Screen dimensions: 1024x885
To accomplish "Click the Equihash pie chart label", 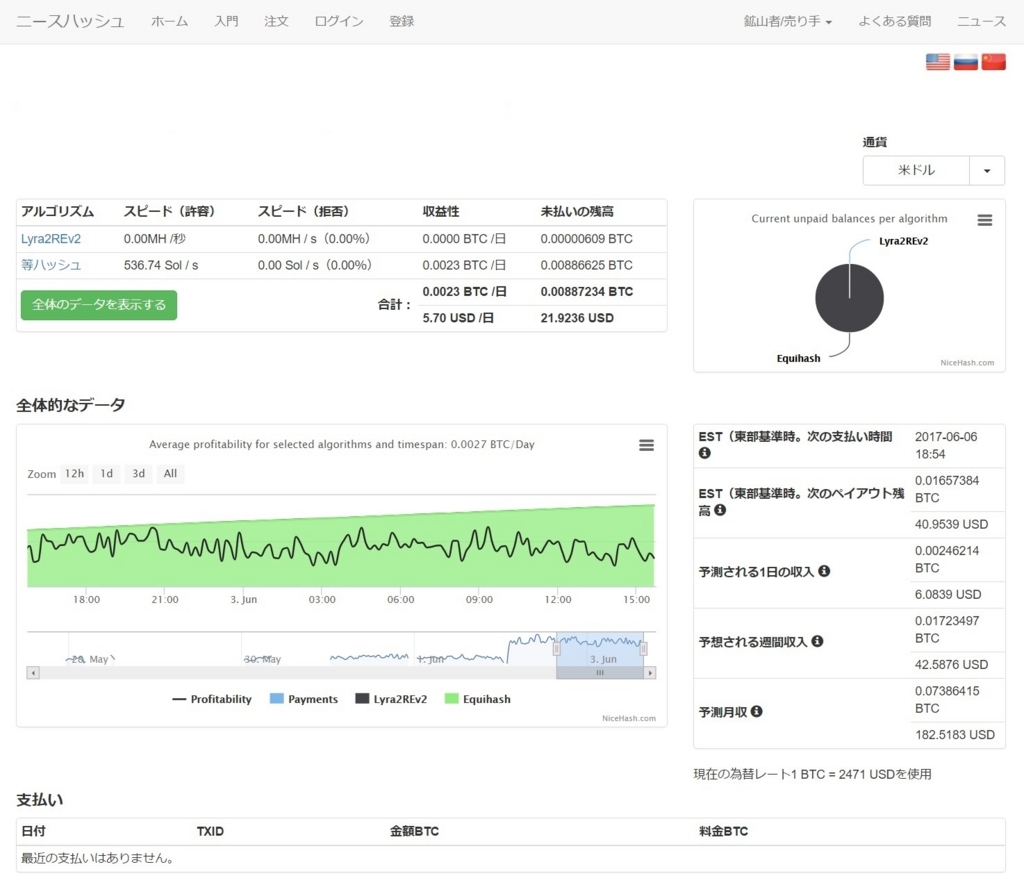I will [798, 359].
